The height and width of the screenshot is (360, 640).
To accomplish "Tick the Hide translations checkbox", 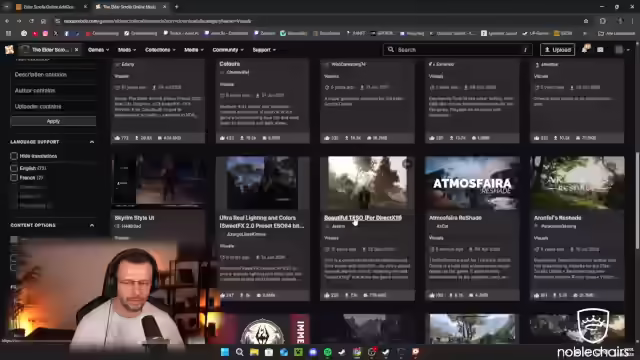I will [14, 156].
